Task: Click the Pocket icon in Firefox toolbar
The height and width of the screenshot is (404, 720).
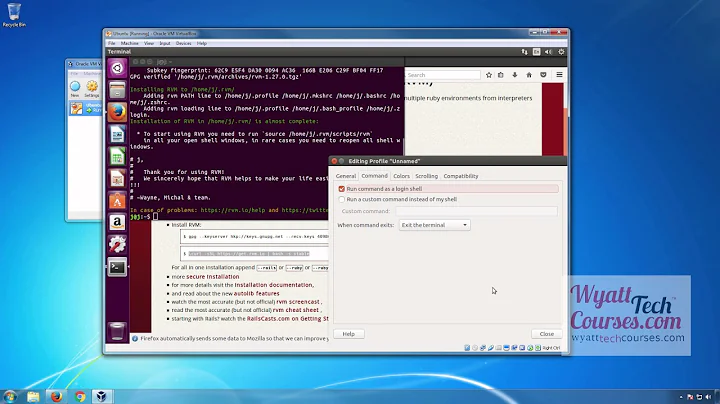Action: pyautogui.click(x=543, y=75)
